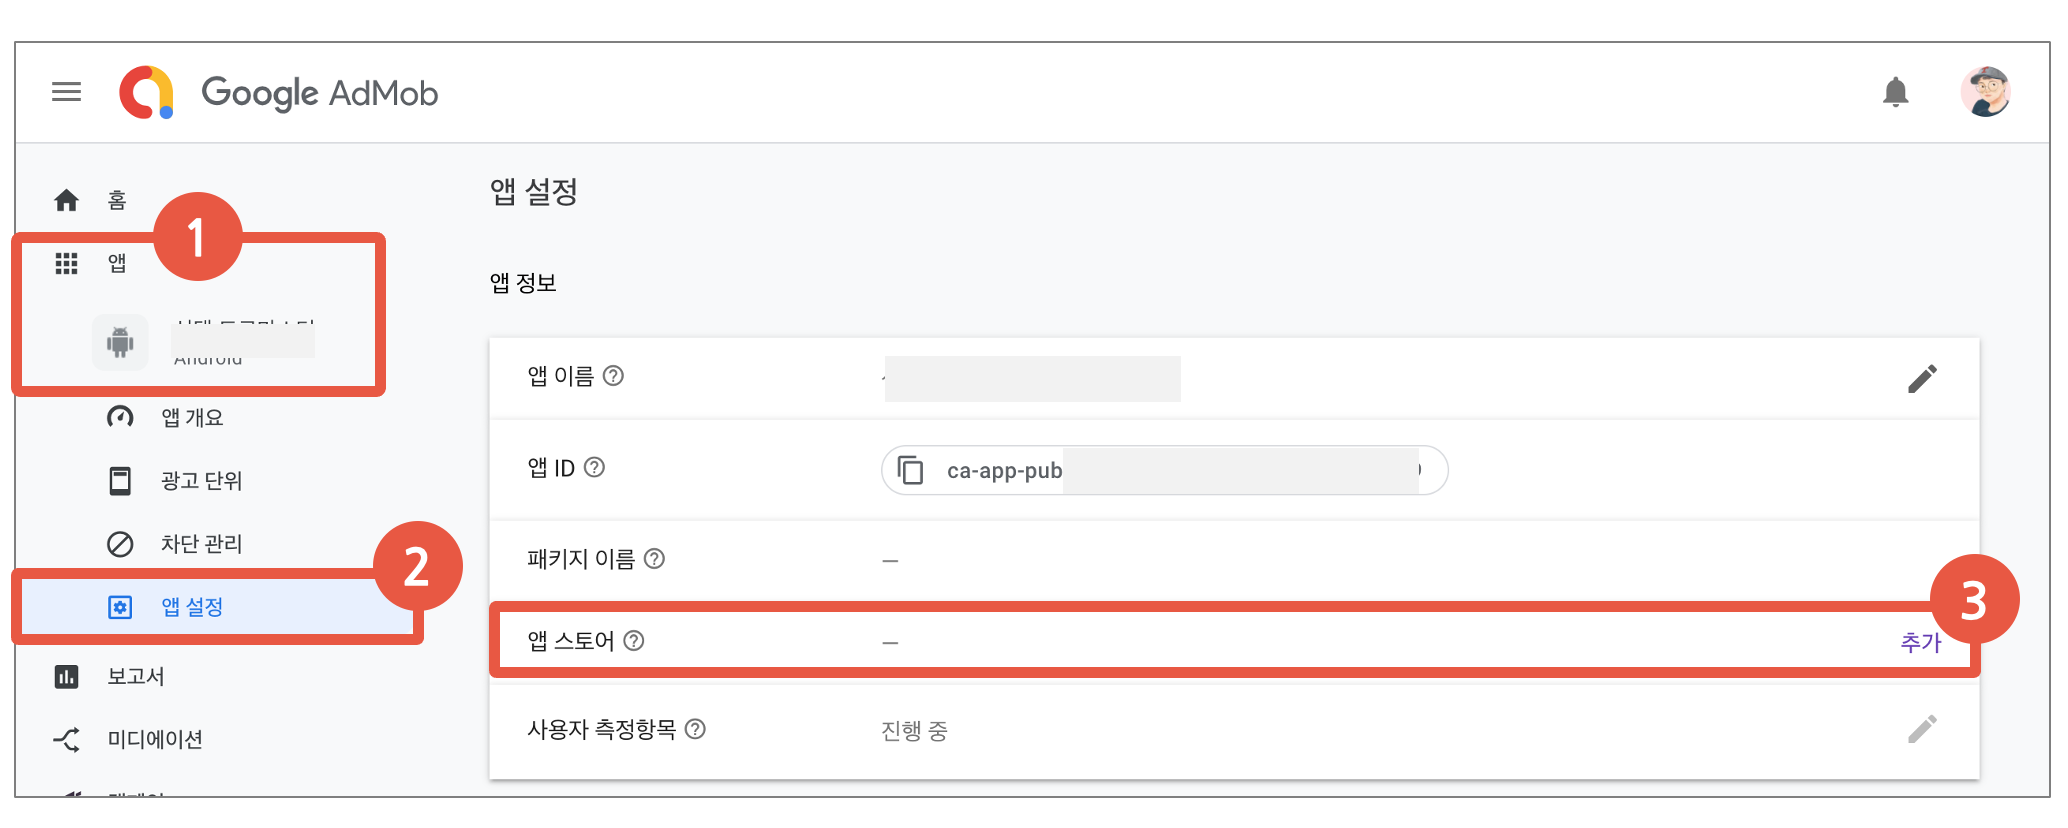Open 앱 개요 in the sidebar

(192, 417)
